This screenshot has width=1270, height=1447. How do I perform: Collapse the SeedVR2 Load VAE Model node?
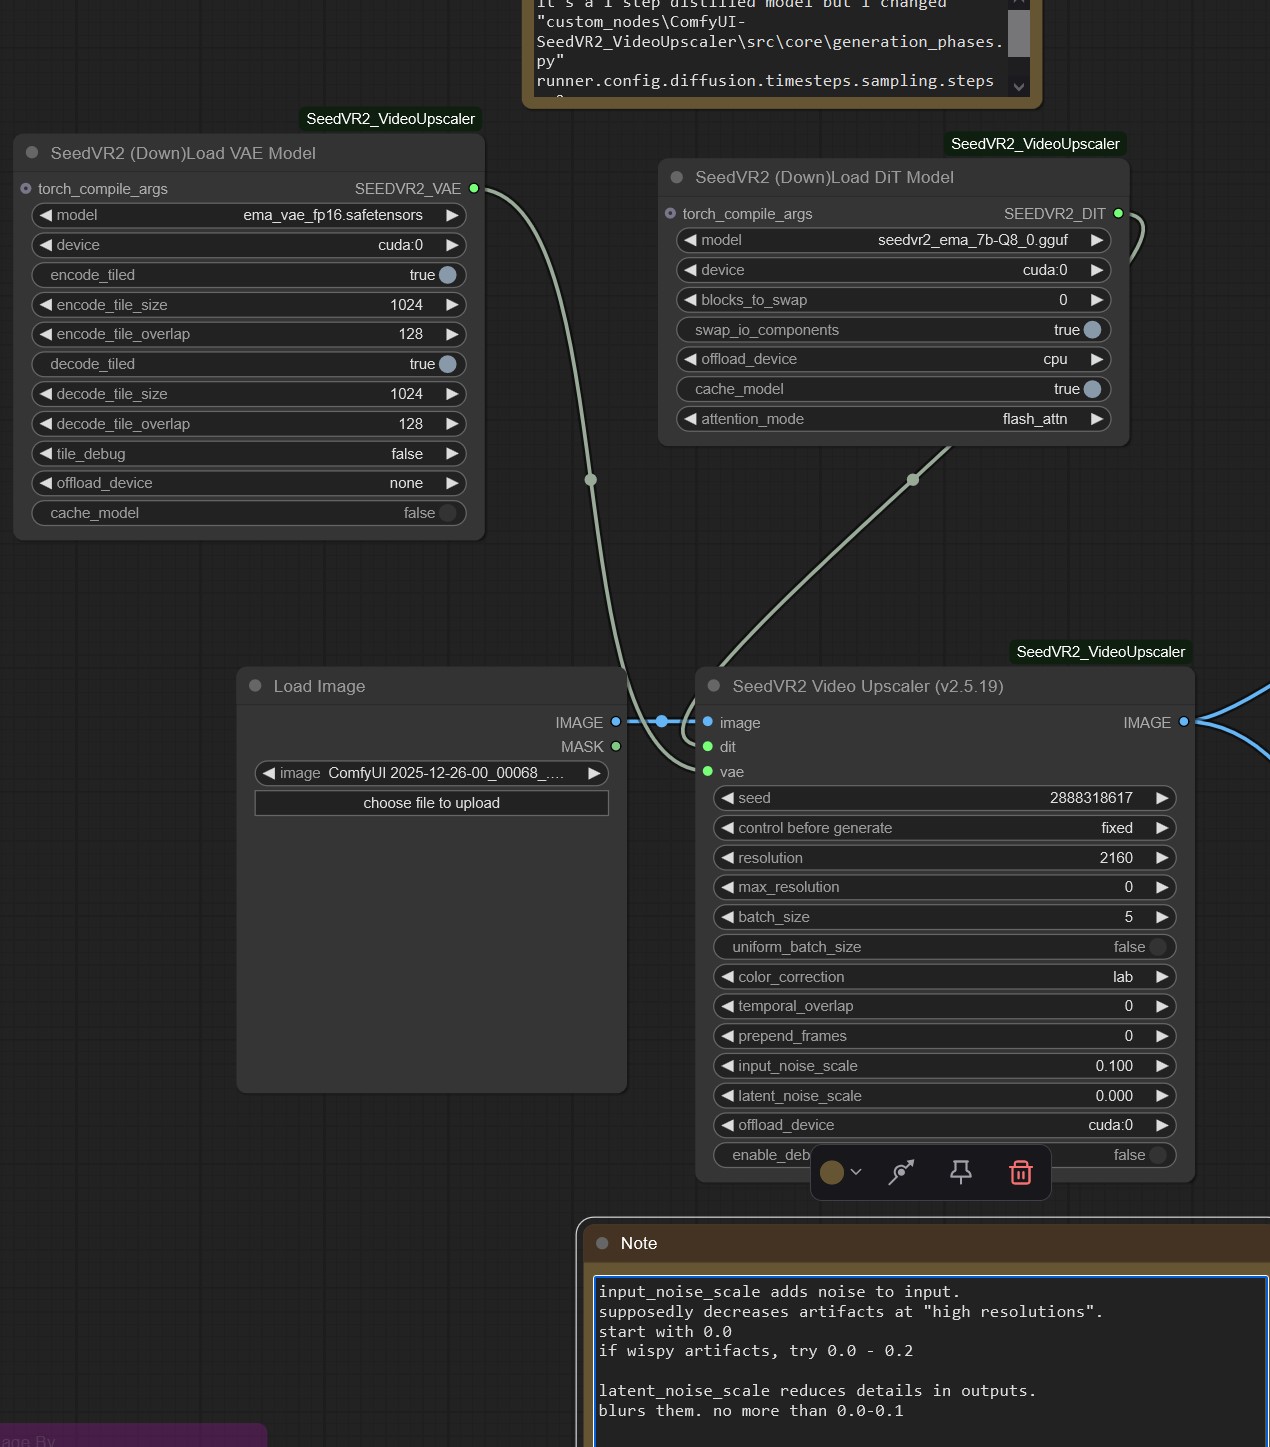[x=32, y=153]
